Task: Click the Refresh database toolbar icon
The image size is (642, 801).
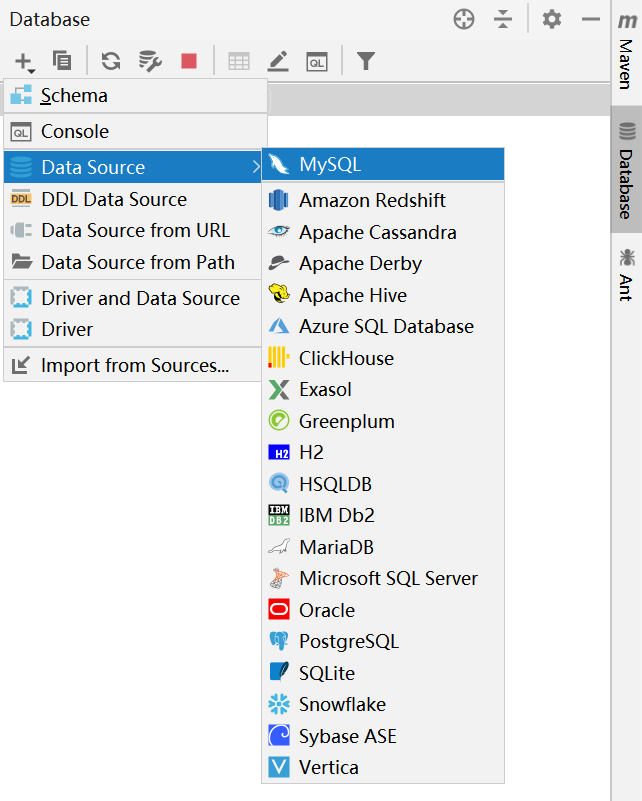Action: (111, 61)
